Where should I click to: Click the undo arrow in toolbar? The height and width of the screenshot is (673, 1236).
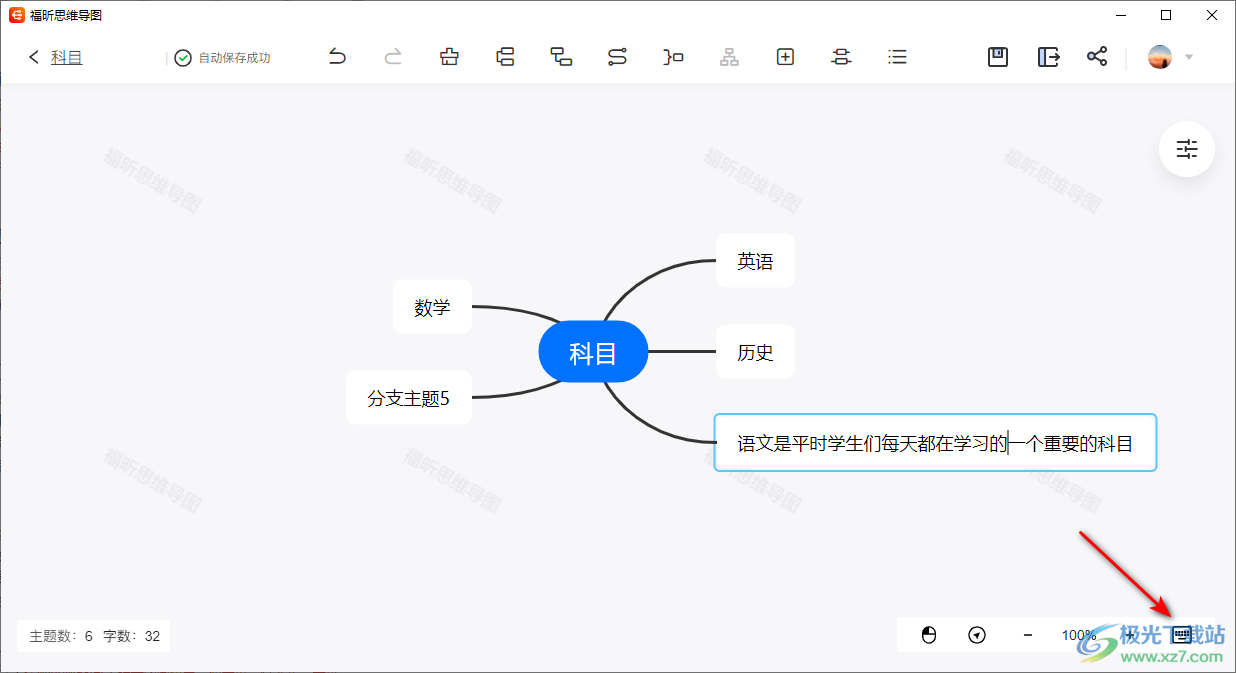(338, 57)
